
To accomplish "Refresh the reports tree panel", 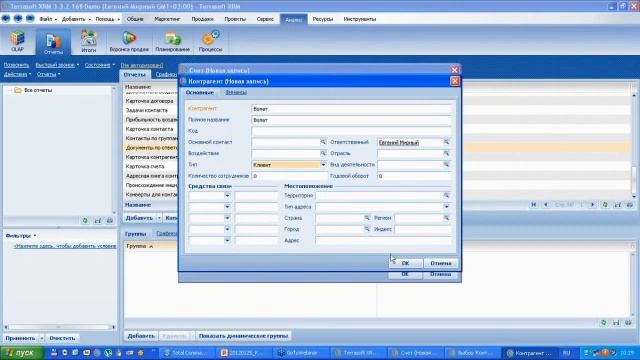I will [85, 220].
